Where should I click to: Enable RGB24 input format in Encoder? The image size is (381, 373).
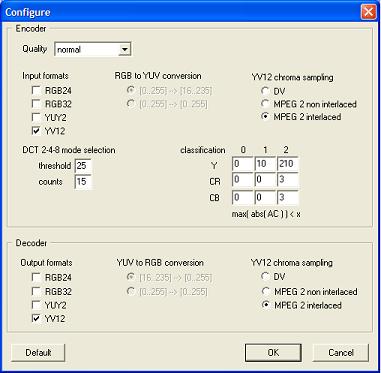pyautogui.click(x=36, y=90)
